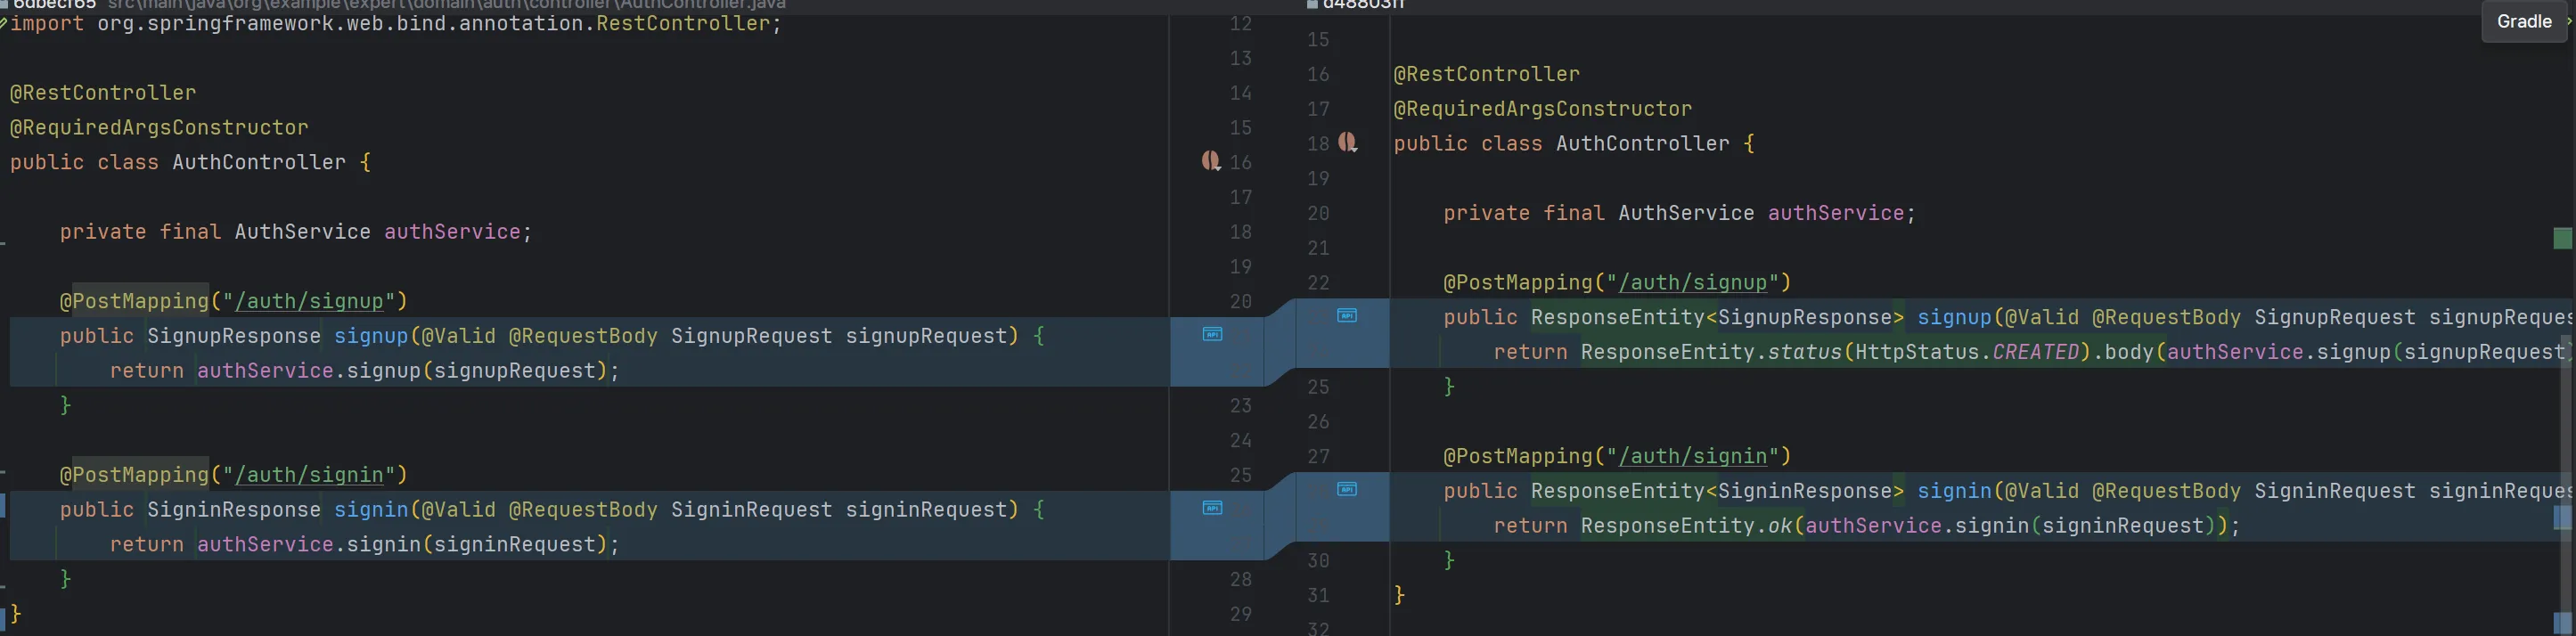Screen dimensions: 2576x636
Task: Open the /auth/signin URL in right pane
Action: point(1692,457)
